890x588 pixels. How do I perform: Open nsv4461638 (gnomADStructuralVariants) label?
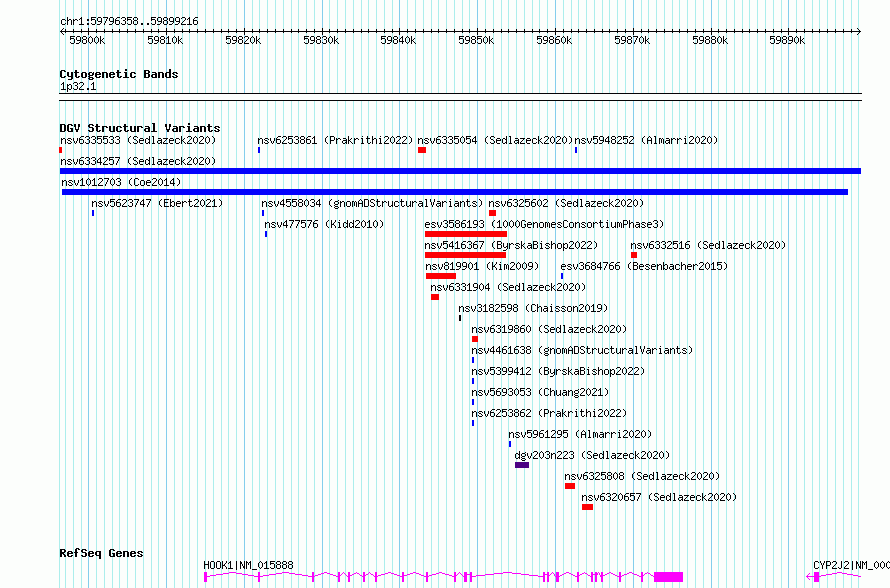click(x=582, y=350)
